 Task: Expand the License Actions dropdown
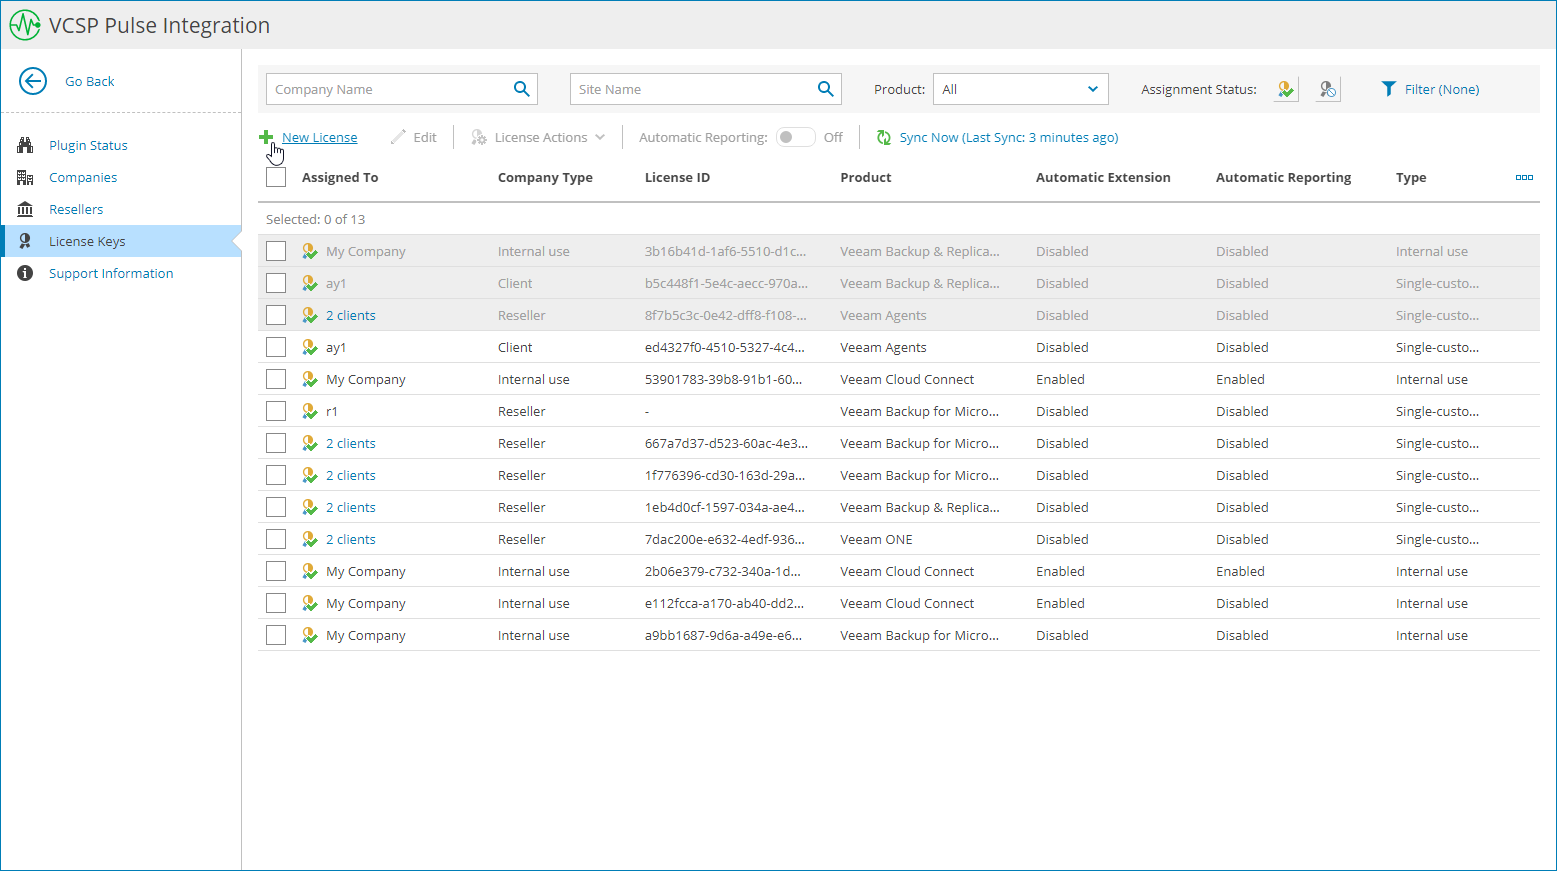click(540, 138)
